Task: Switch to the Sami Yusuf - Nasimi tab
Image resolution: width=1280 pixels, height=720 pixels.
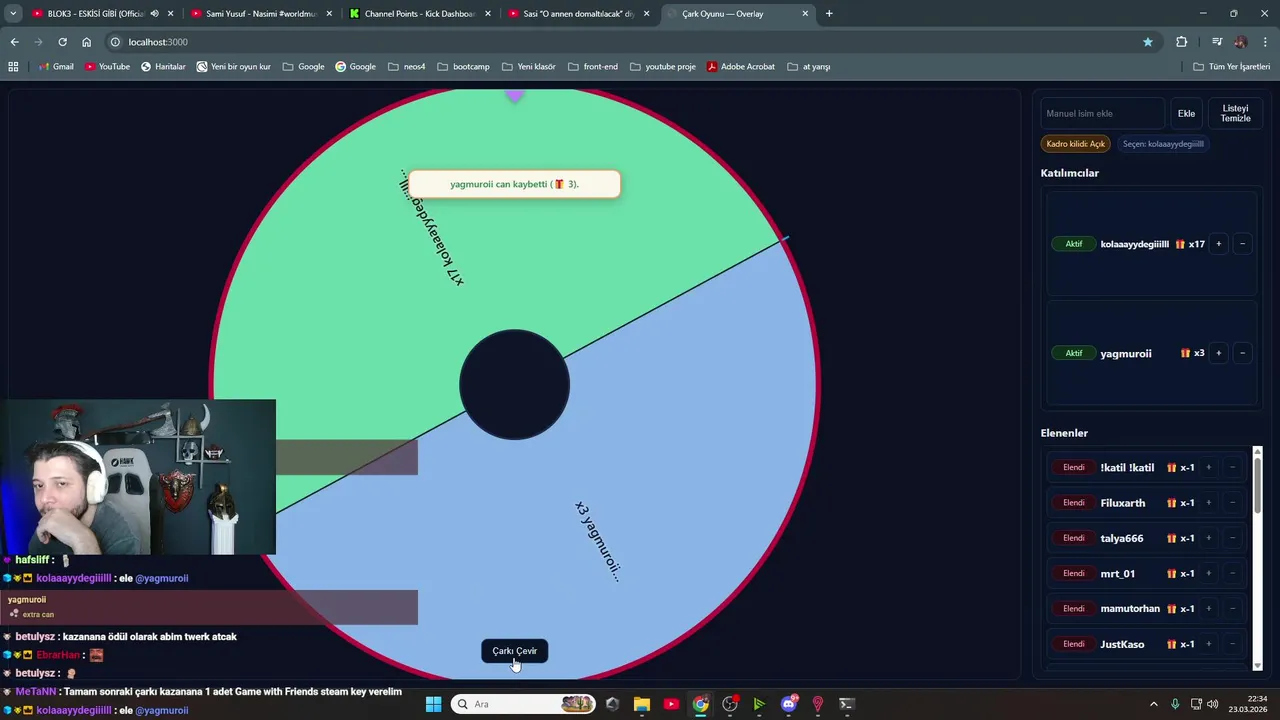Action: (x=260, y=14)
